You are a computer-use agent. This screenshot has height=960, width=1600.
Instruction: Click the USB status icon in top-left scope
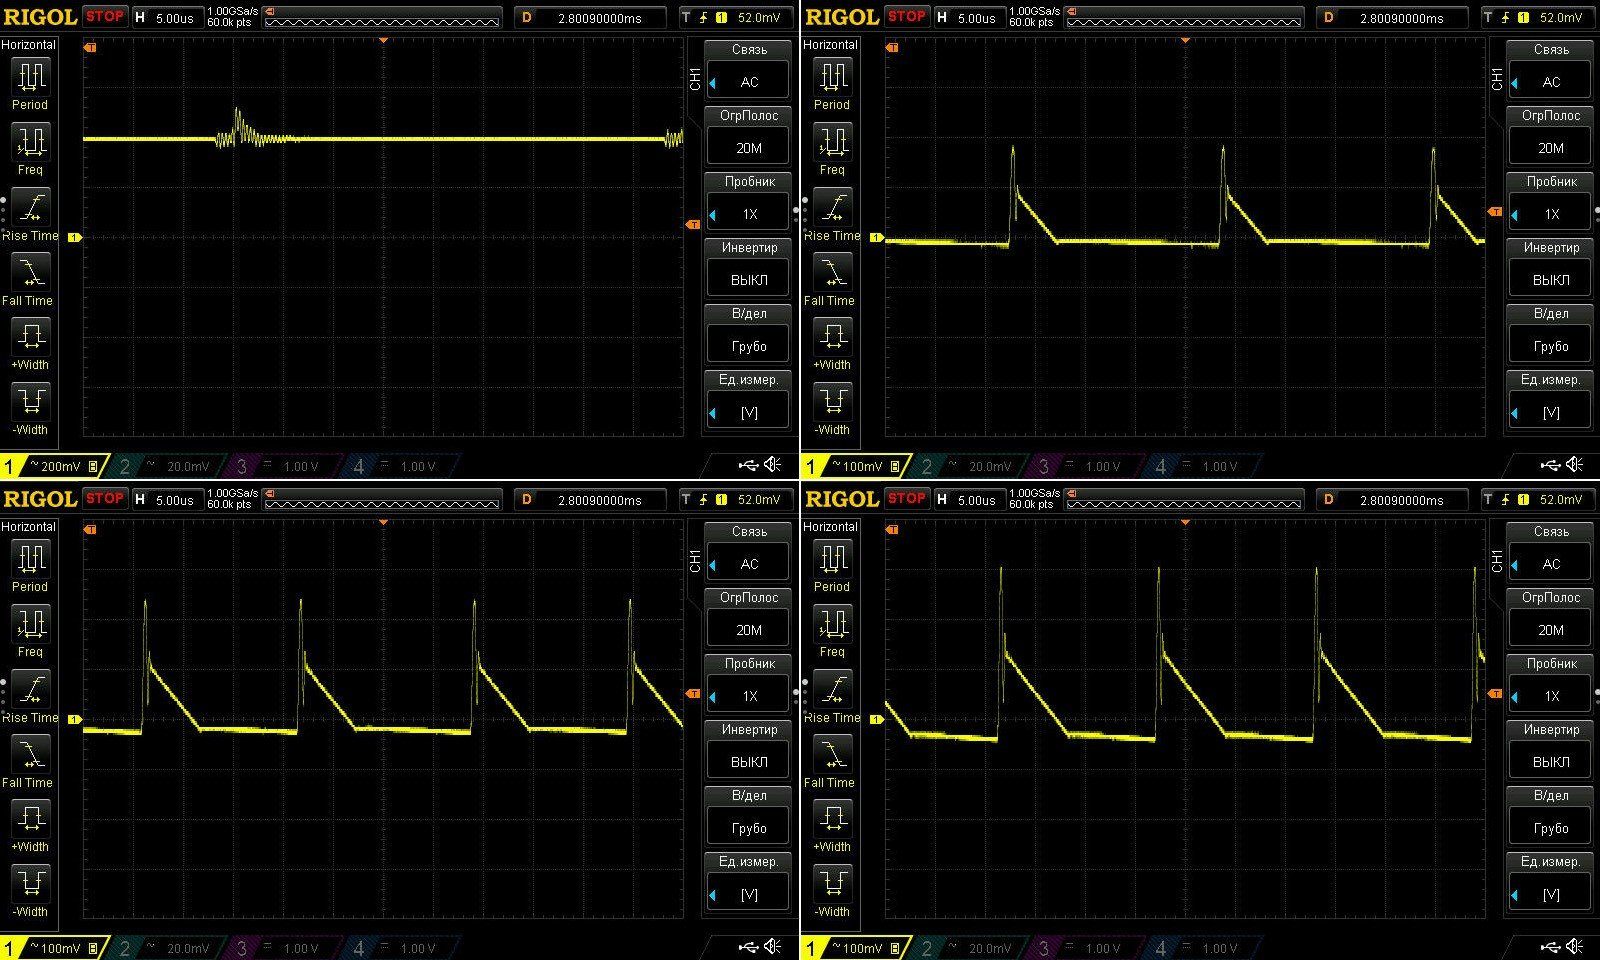coord(748,465)
